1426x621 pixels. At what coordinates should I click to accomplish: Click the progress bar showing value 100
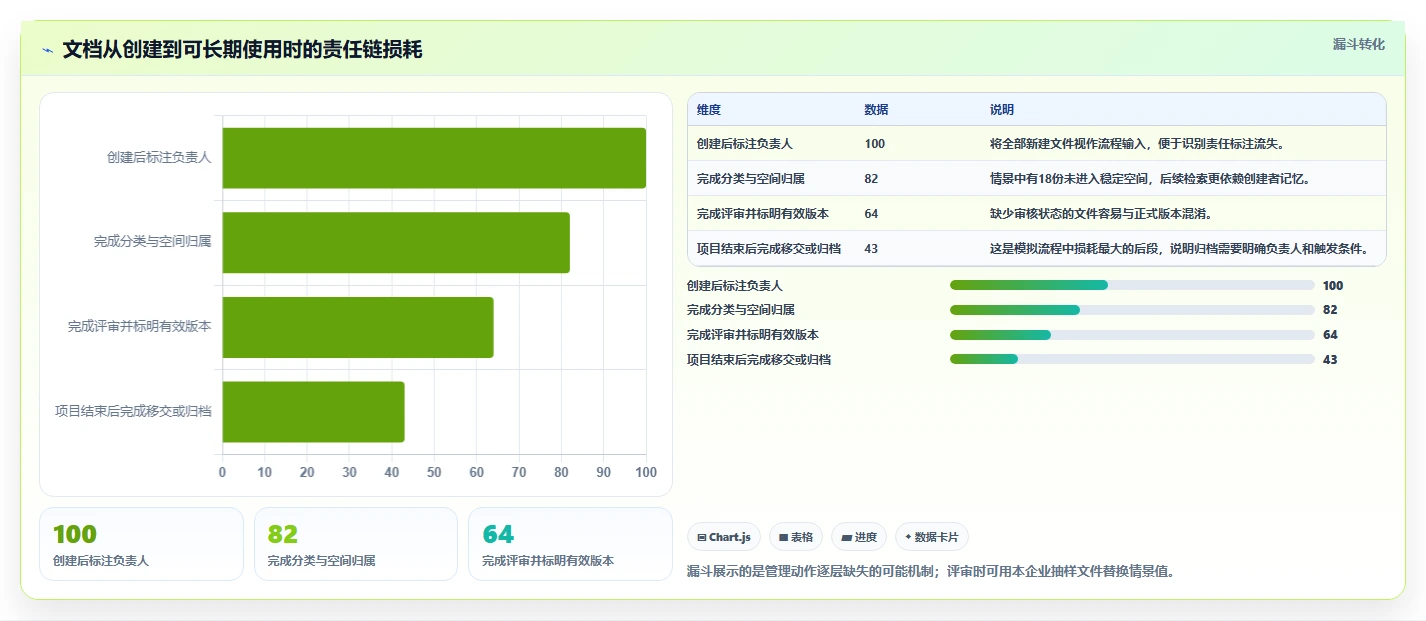(1132, 285)
